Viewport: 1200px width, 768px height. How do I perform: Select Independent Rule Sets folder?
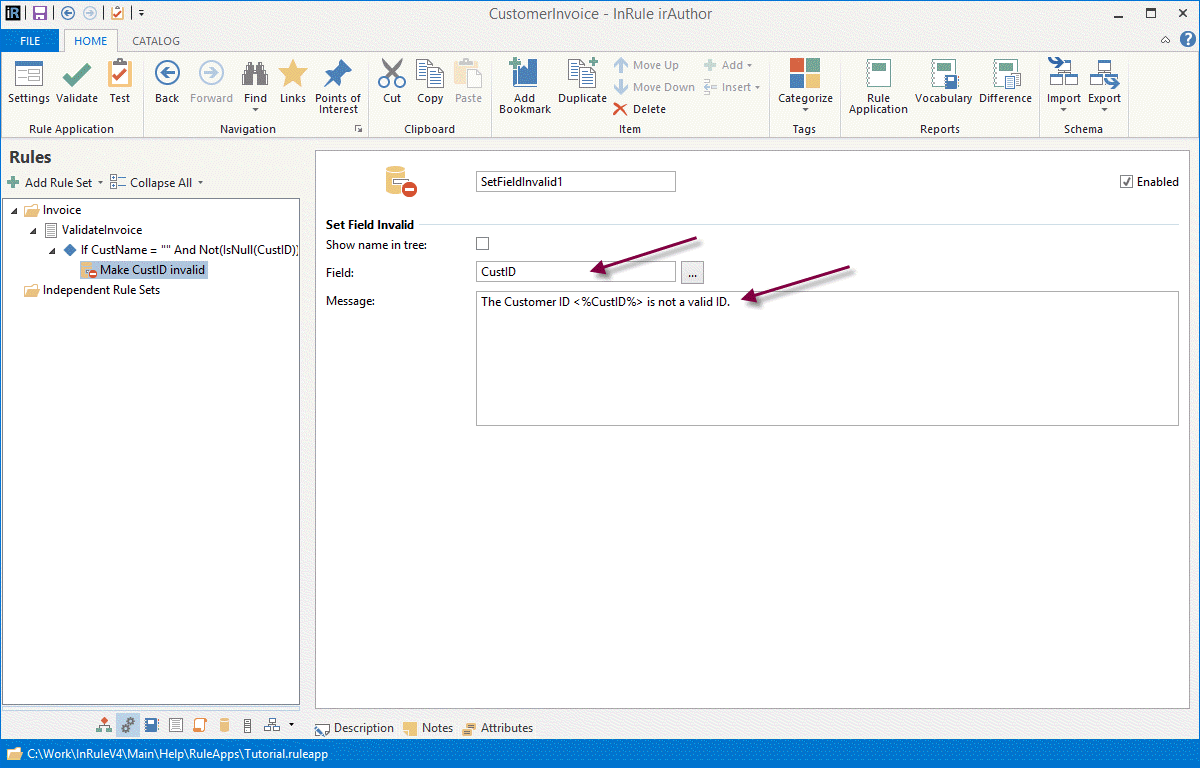(x=100, y=290)
